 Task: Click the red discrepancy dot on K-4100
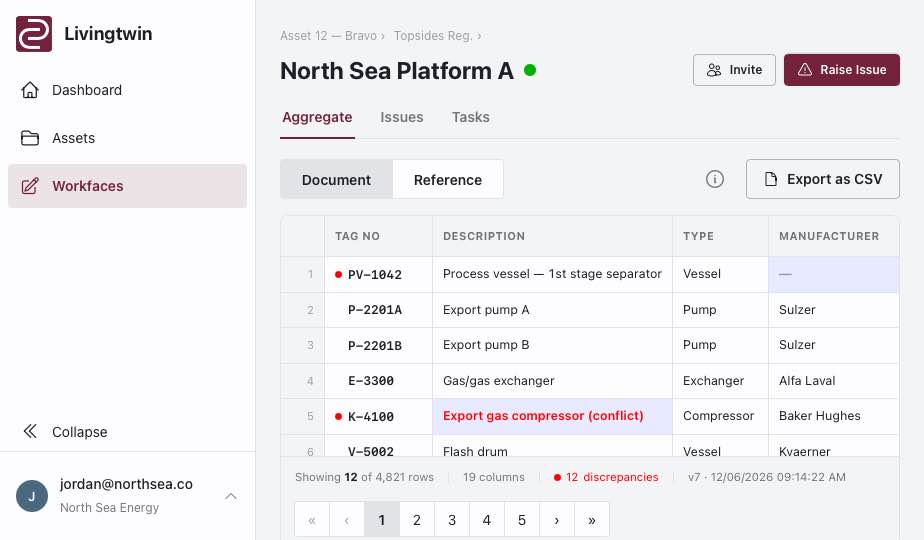(x=338, y=416)
